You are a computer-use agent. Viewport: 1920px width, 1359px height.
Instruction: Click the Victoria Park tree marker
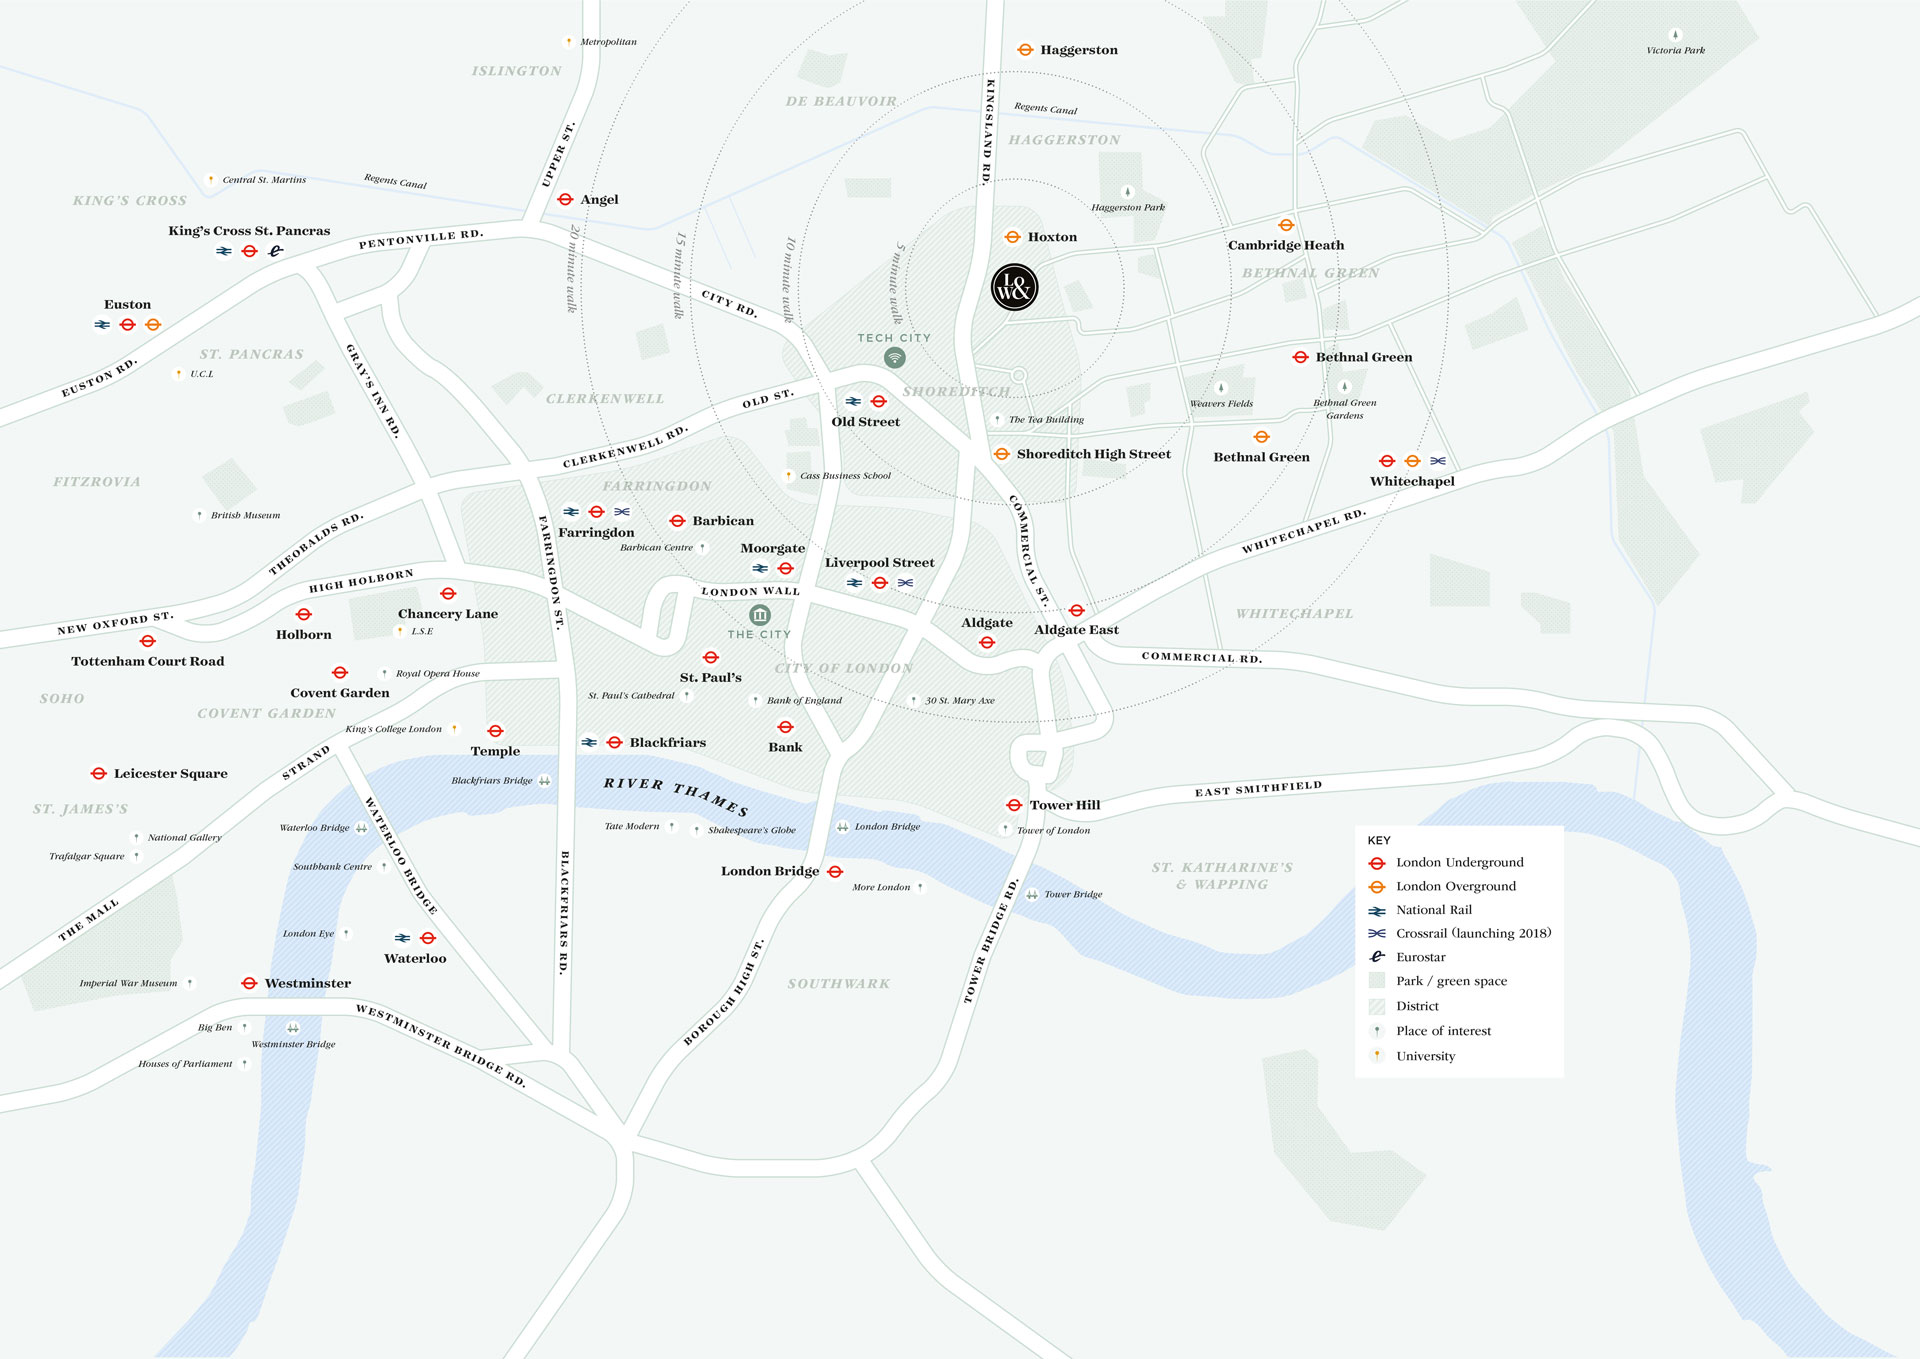click(1675, 35)
